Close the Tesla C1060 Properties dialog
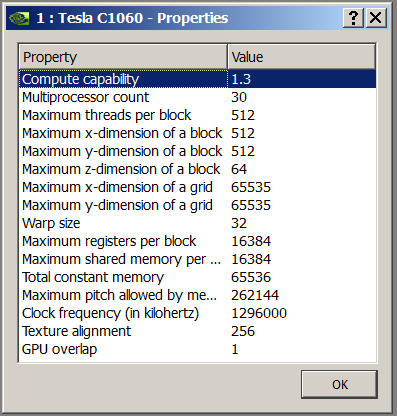Viewport: 397px width, 416px height. pos(376,18)
